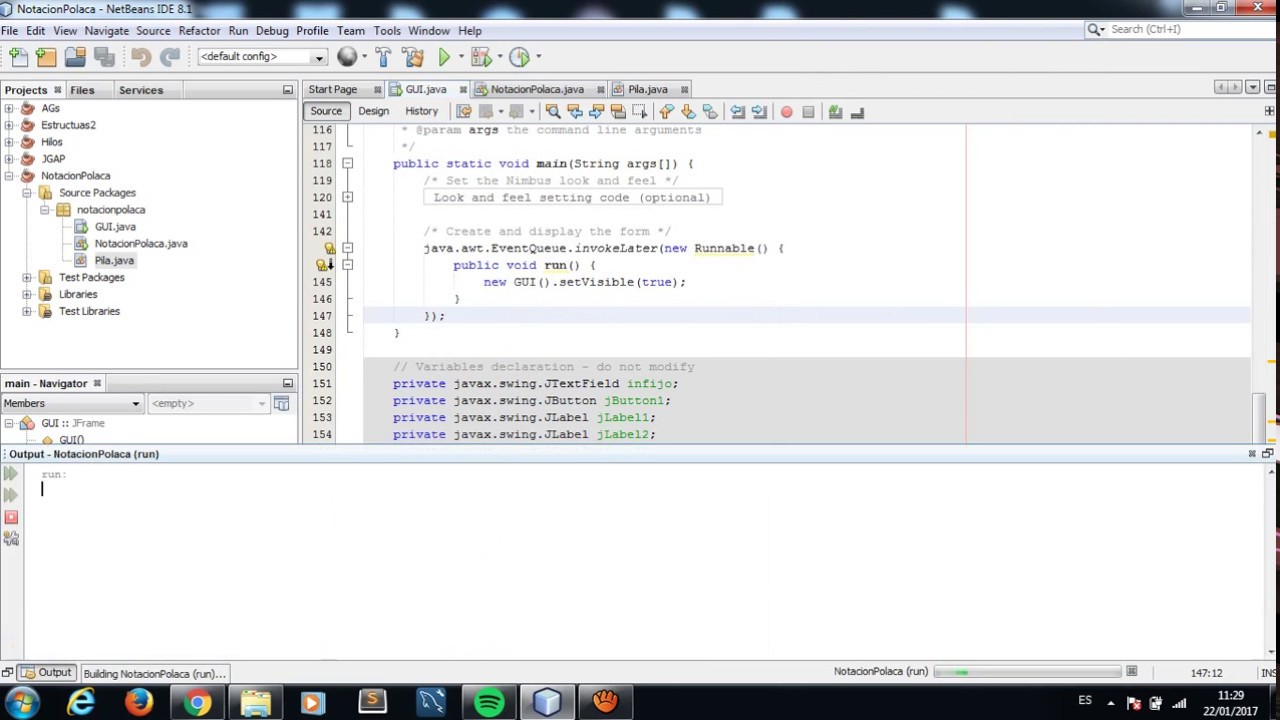Image resolution: width=1280 pixels, height=720 pixels.
Task: Open the Navigate menu
Action: 106,31
